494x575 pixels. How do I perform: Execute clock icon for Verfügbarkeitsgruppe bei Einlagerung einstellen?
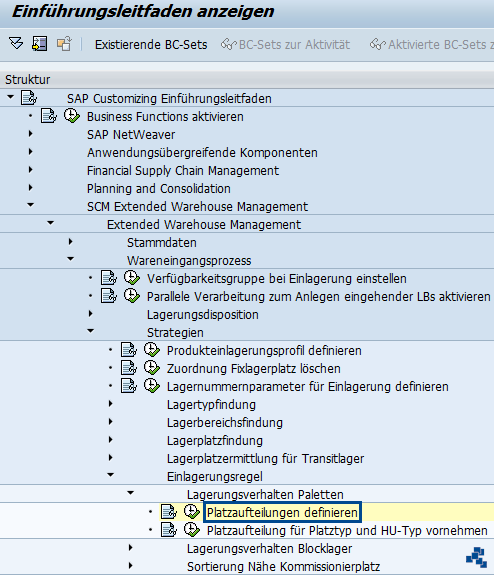pyautogui.click(x=132, y=278)
